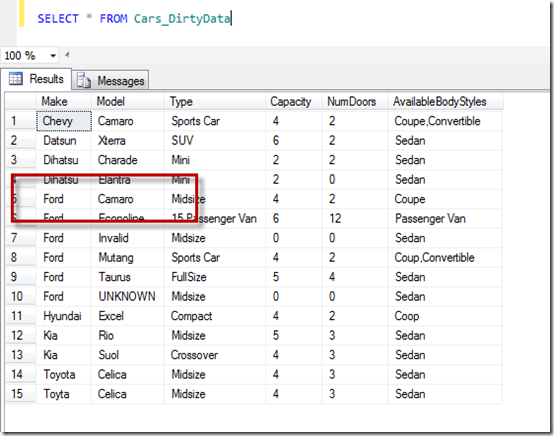
Task: Select the Sports Car cell in Camaro row
Action: pyautogui.click(x=215, y=121)
